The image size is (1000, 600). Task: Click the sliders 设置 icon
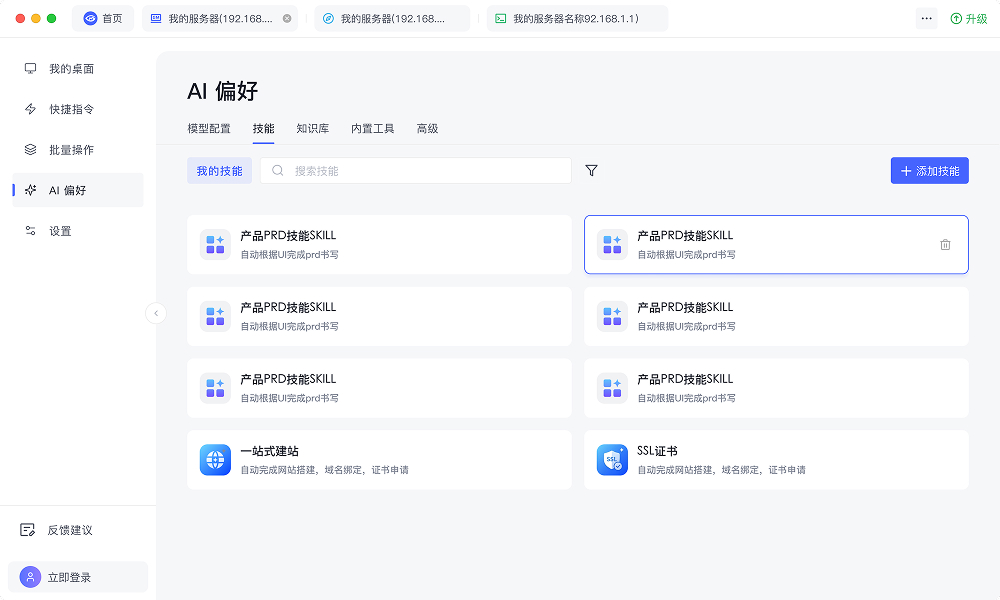(30, 231)
